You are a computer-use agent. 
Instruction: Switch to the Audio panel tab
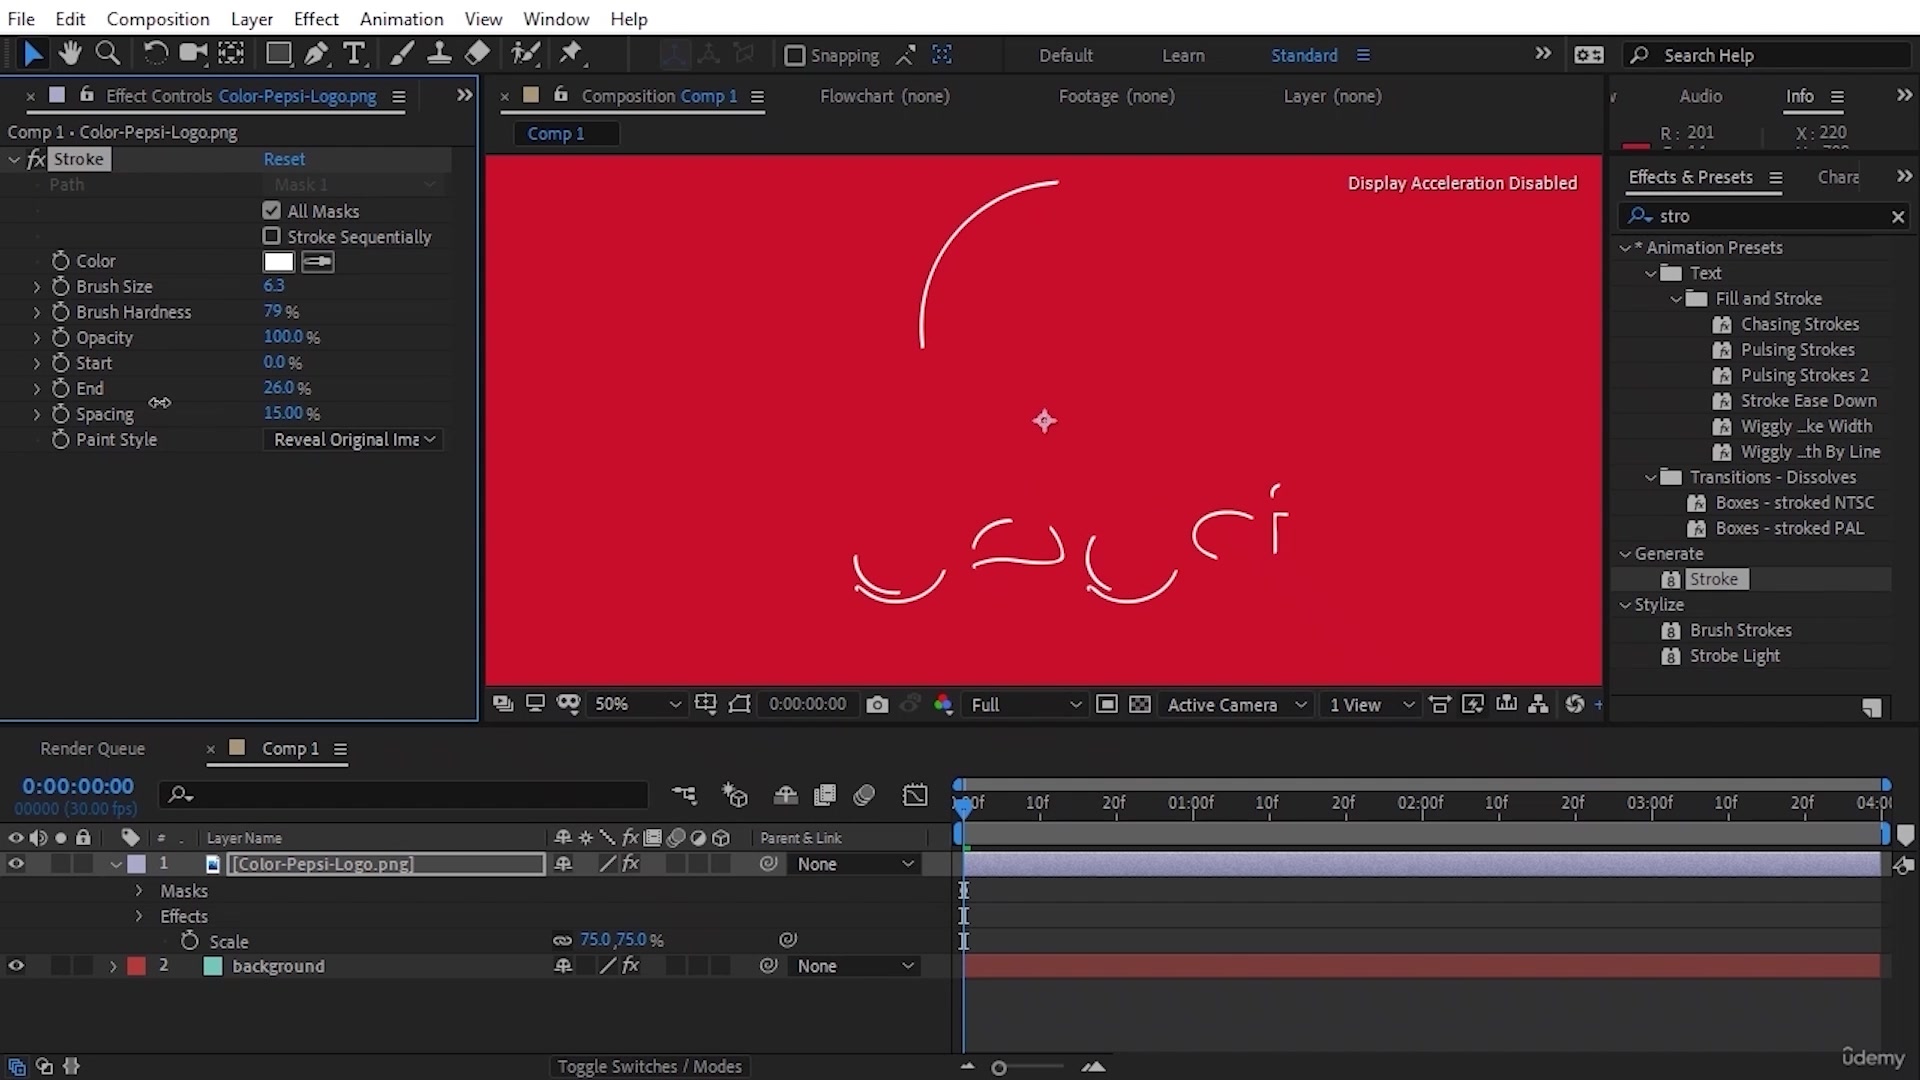1700,96
